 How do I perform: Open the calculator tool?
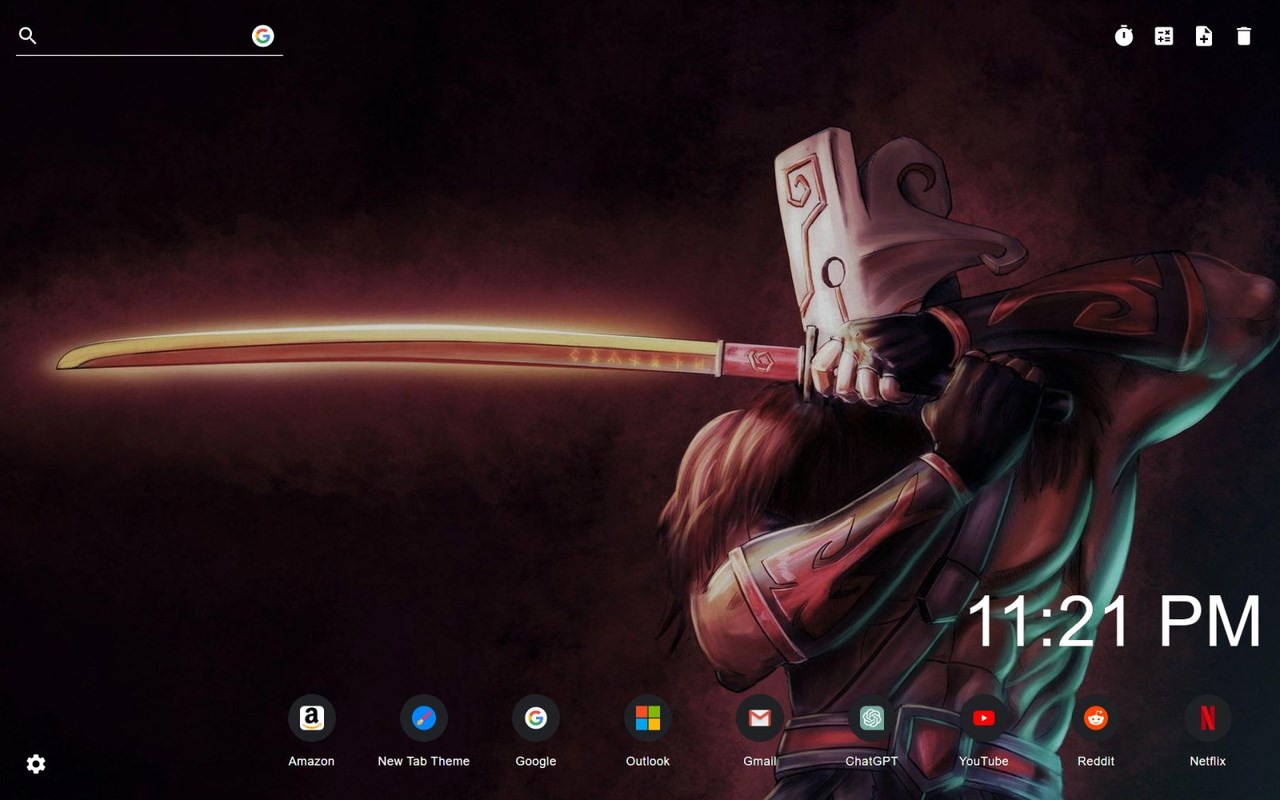(1164, 36)
